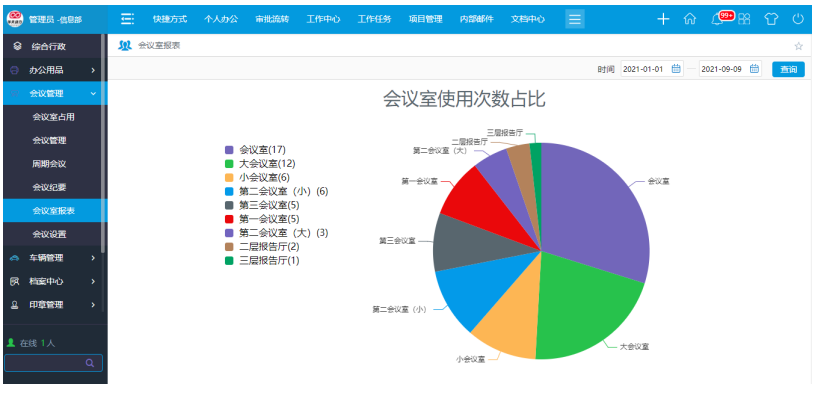
Task: Favorite this page with the star icon
Action: click(x=799, y=46)
